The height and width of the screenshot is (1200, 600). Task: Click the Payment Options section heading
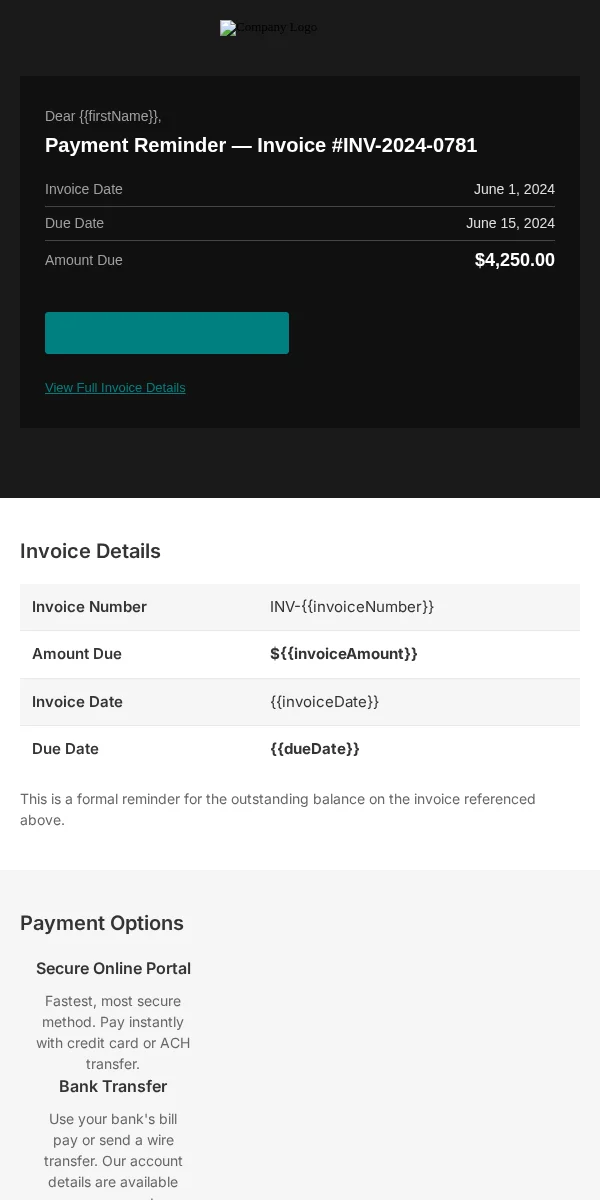pyautogui.click(x=102, y=923)
